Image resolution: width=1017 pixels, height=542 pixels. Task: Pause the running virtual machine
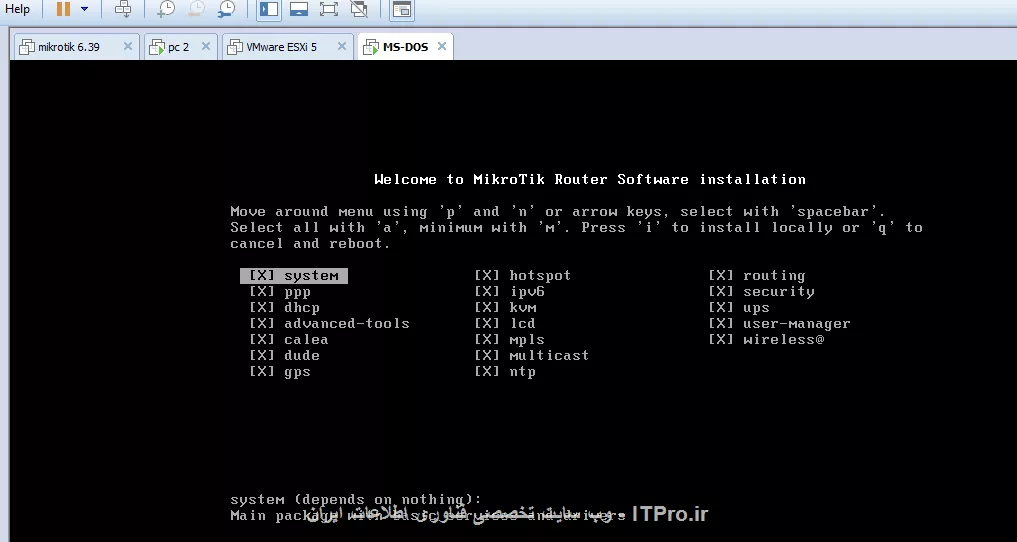click(x=63, y=9)
